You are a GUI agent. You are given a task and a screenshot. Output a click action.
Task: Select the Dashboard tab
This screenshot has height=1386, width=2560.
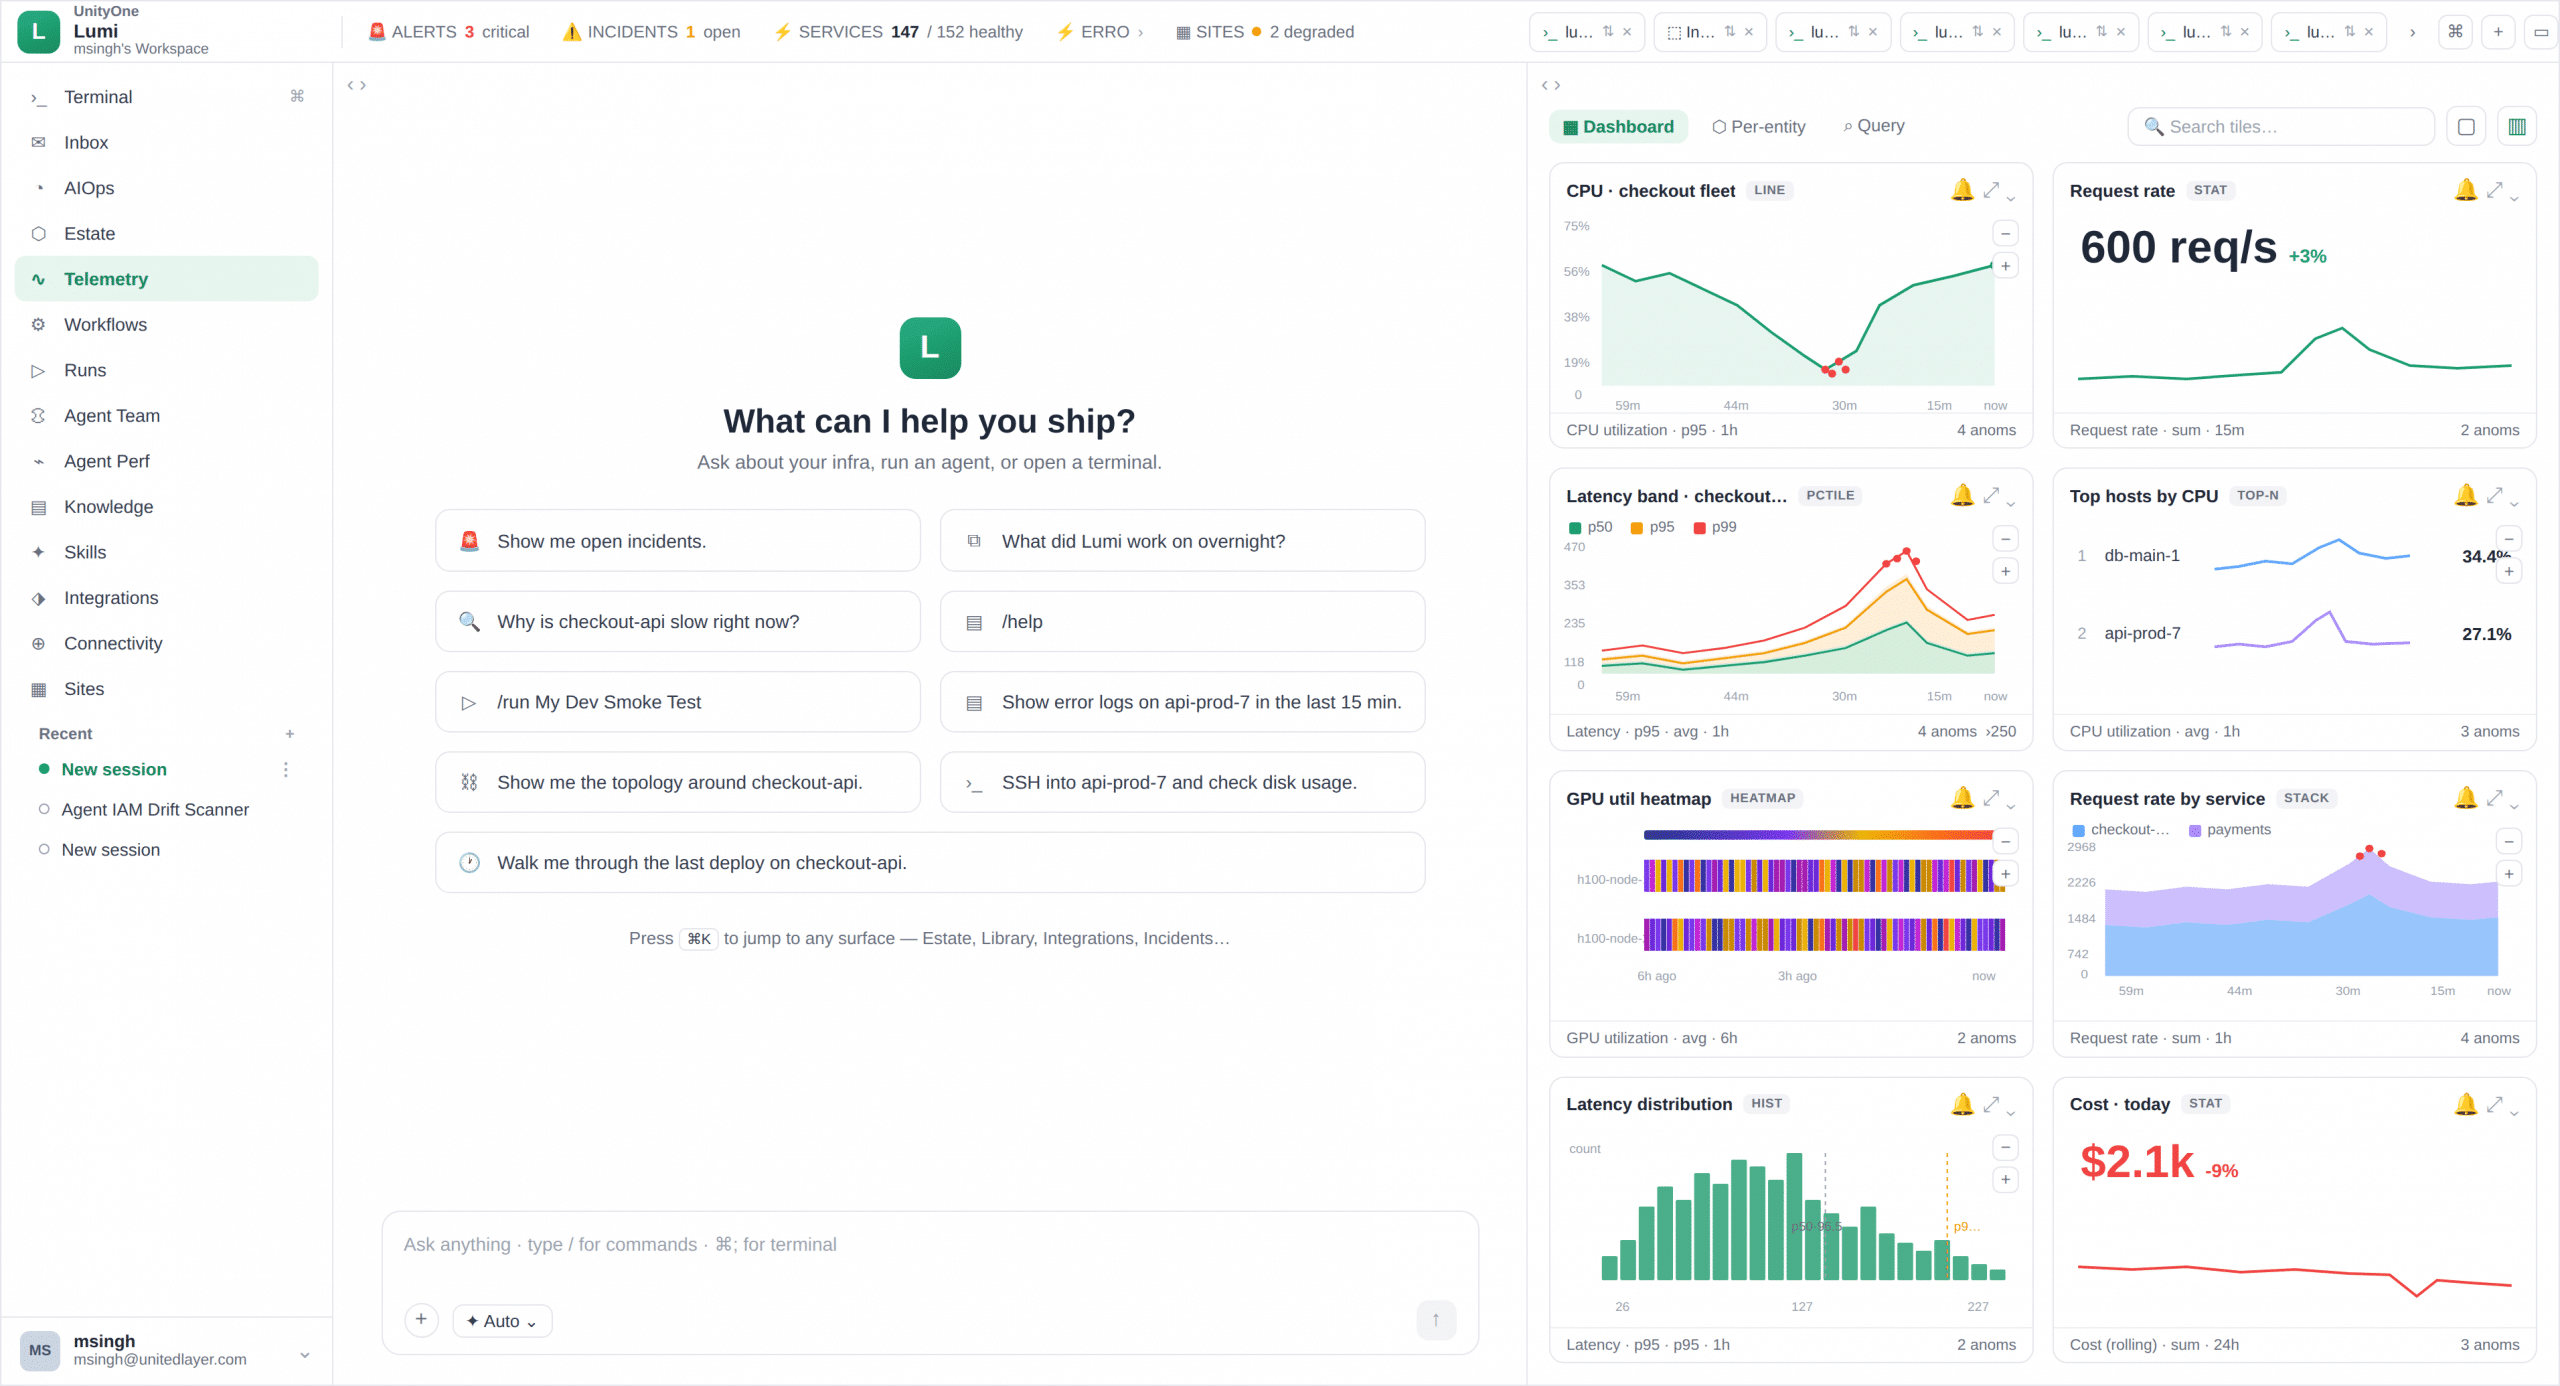click(1619, 127)
